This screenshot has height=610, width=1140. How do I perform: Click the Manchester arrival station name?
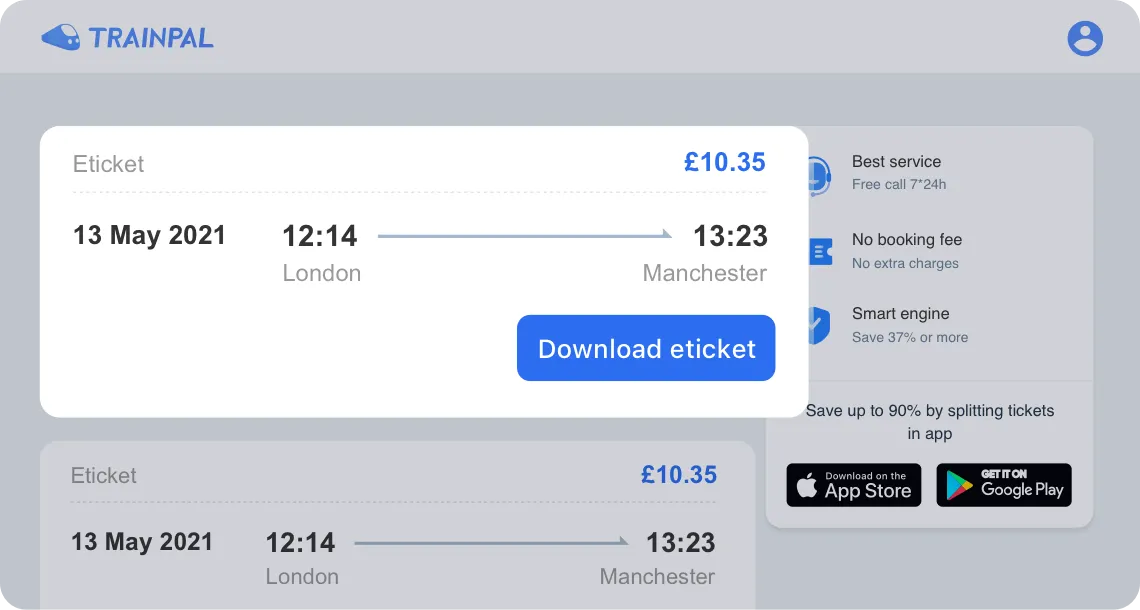704,272
